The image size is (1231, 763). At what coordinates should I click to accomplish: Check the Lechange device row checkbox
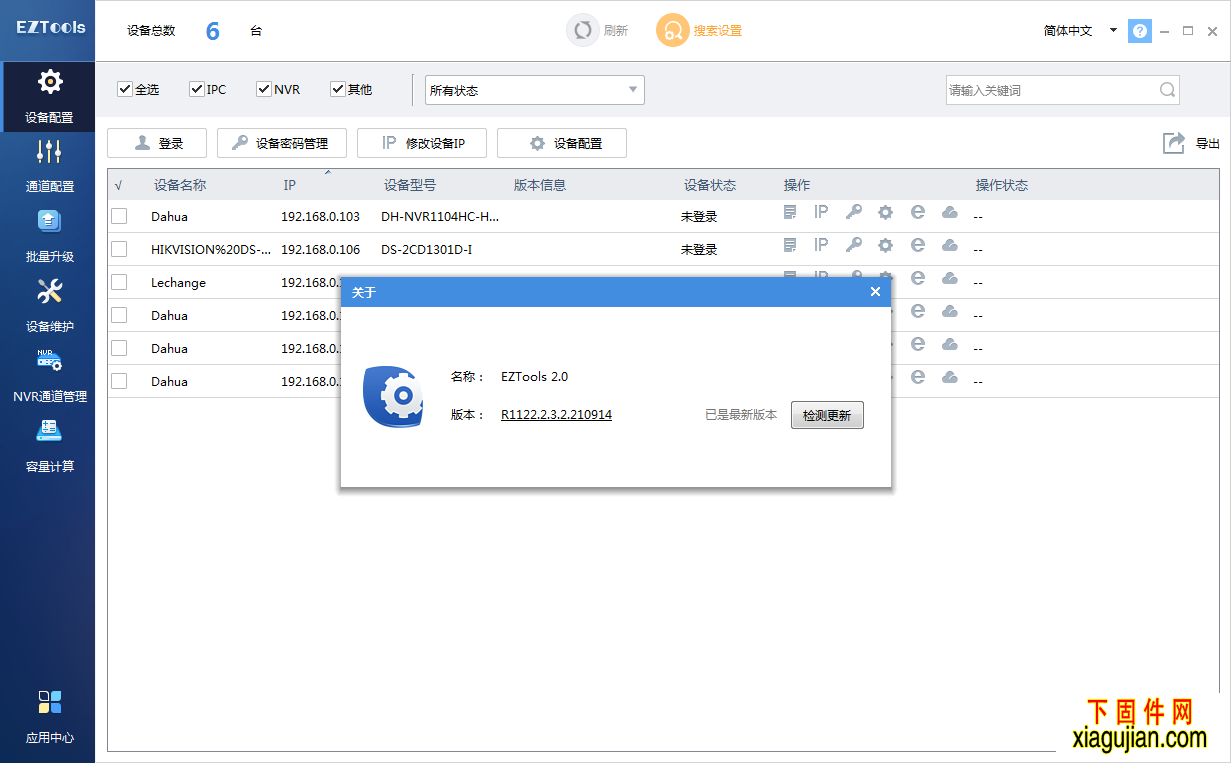tap(119, 282)
